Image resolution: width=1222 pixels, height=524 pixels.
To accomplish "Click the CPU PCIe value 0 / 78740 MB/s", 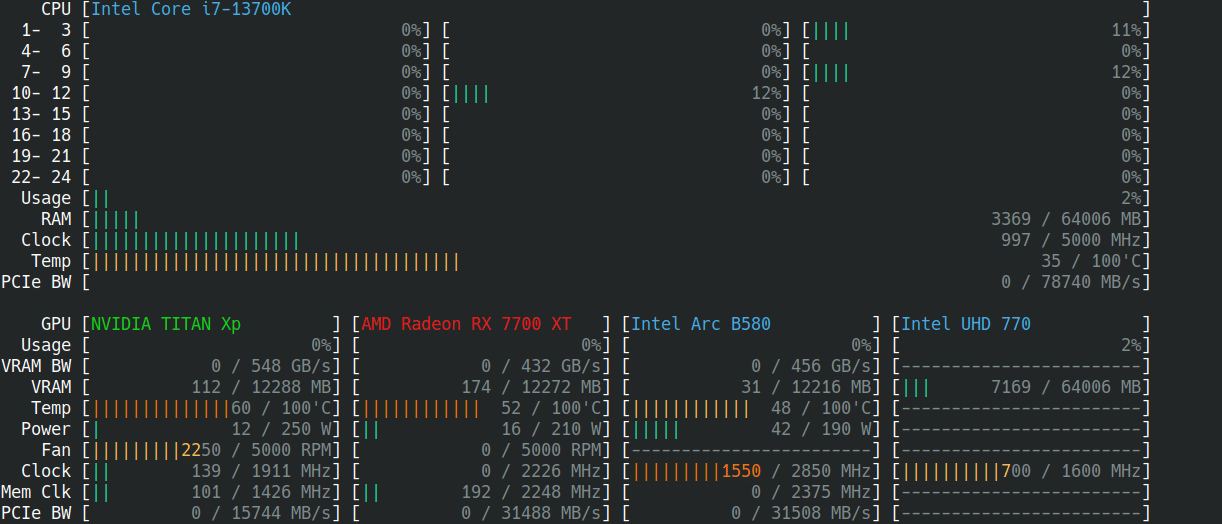I will (1071, 282).
